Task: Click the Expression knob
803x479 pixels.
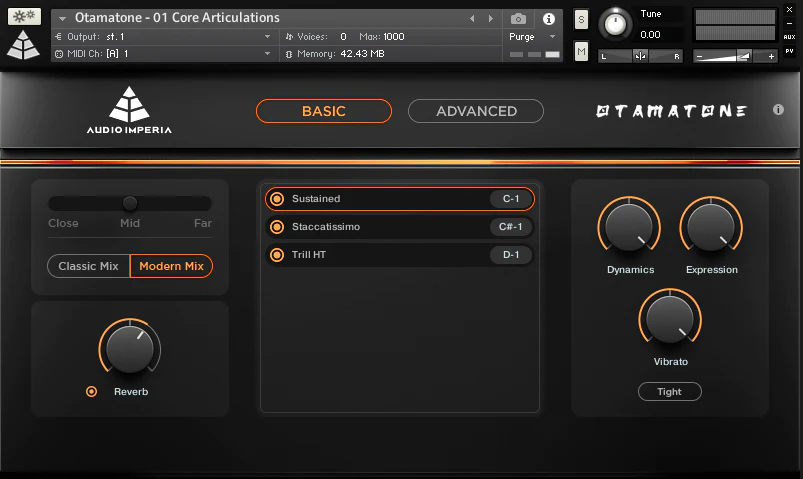Action: [x=711, y=227]
